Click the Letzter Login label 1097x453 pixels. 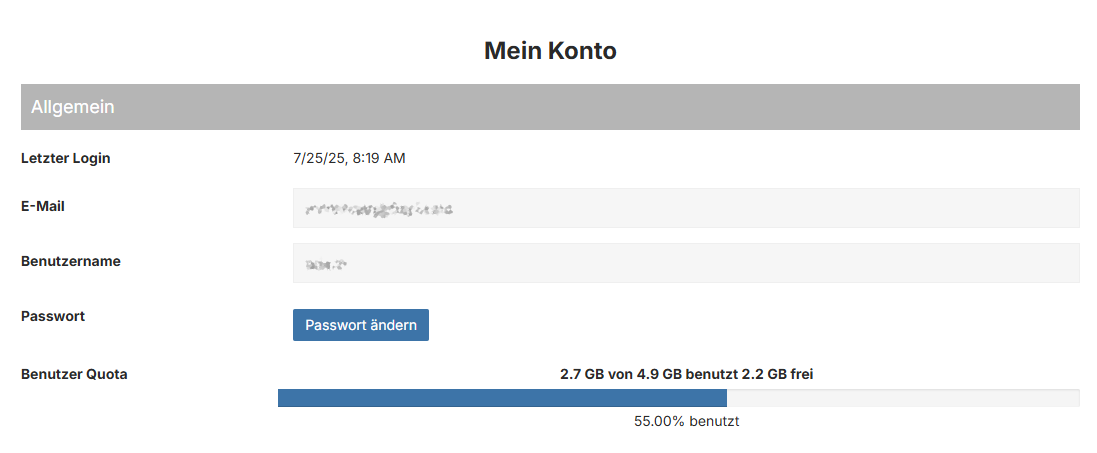66,158
